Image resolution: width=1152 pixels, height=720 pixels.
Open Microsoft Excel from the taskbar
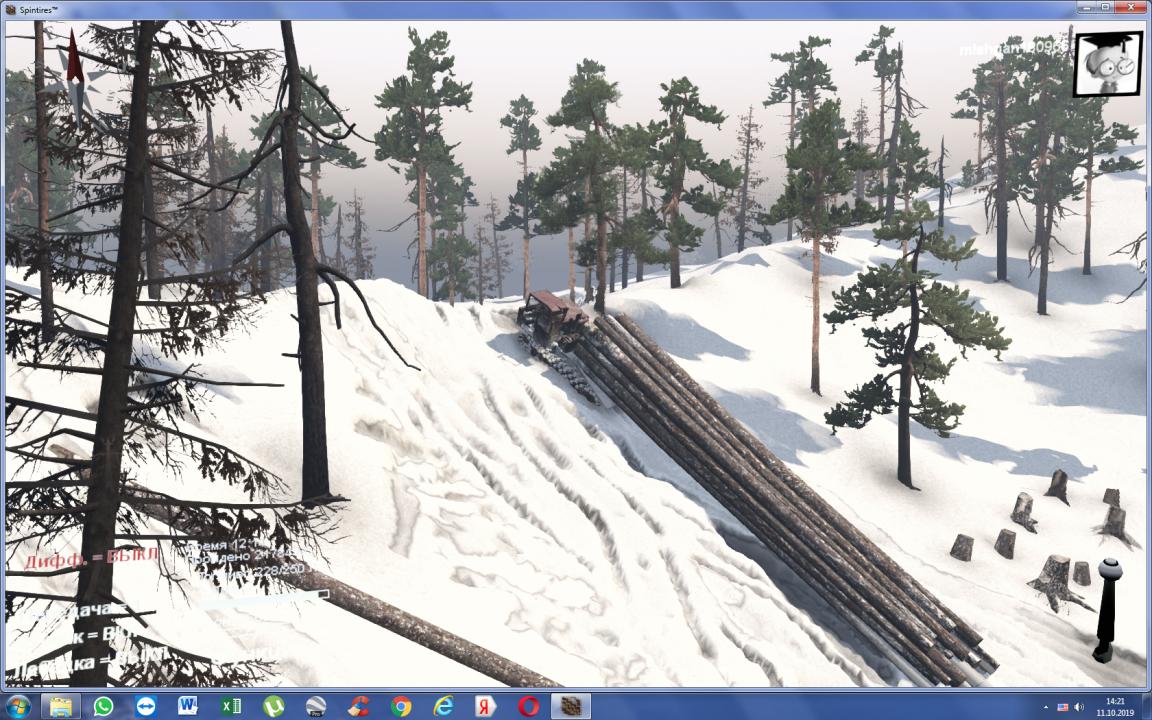pos(231,706)
